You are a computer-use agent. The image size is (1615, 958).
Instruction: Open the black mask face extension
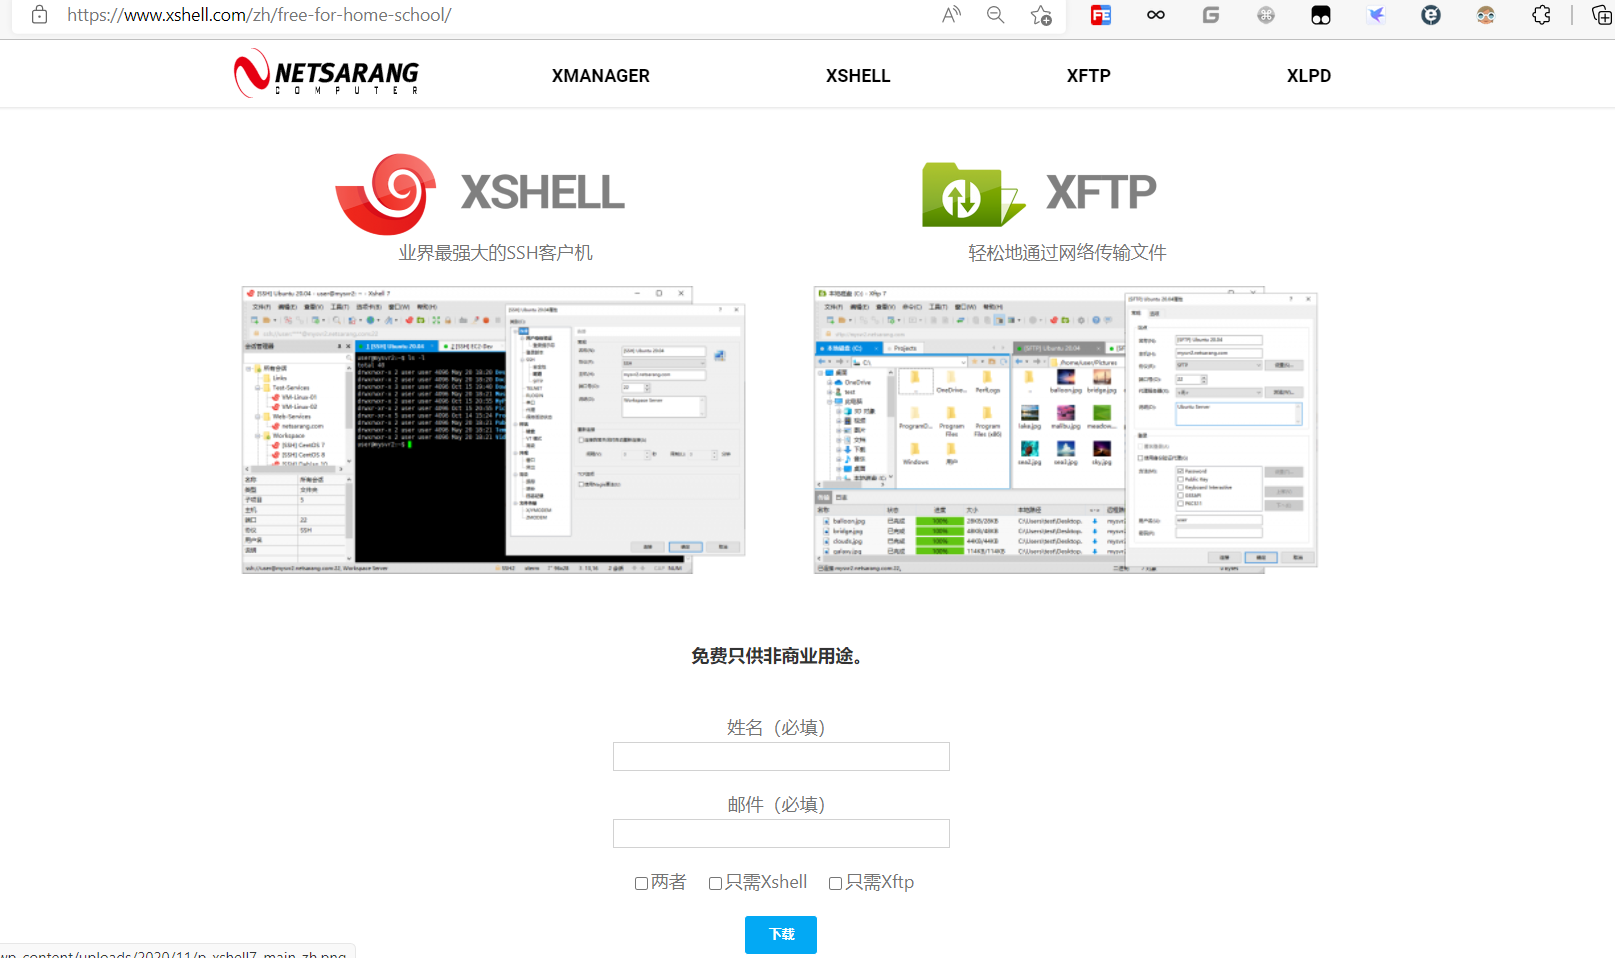[1321, 15]
